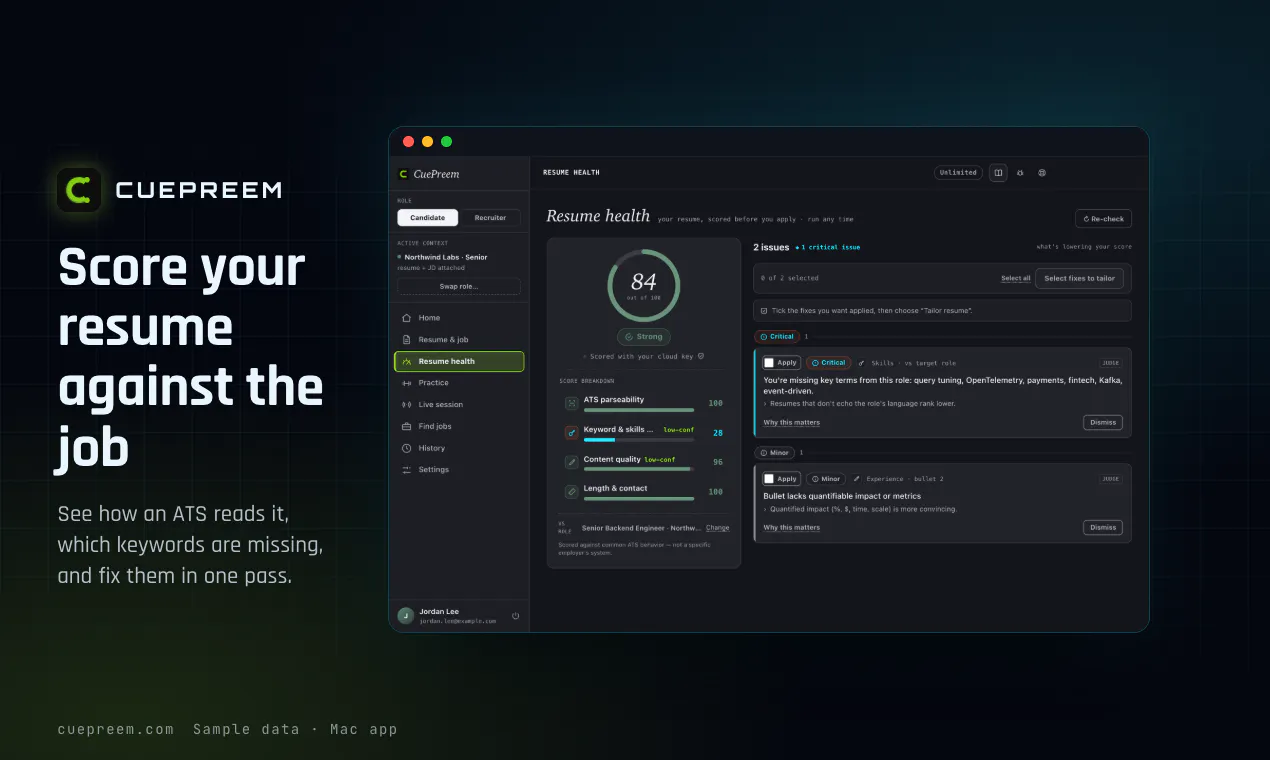Click the Unlimited plan badge

coord(958,173)
